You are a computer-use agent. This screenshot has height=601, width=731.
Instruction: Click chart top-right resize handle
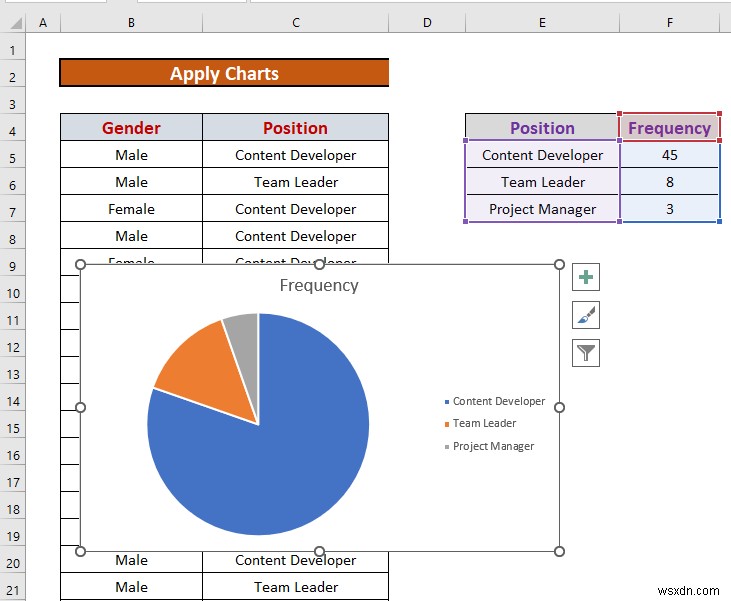click(559, 264)
